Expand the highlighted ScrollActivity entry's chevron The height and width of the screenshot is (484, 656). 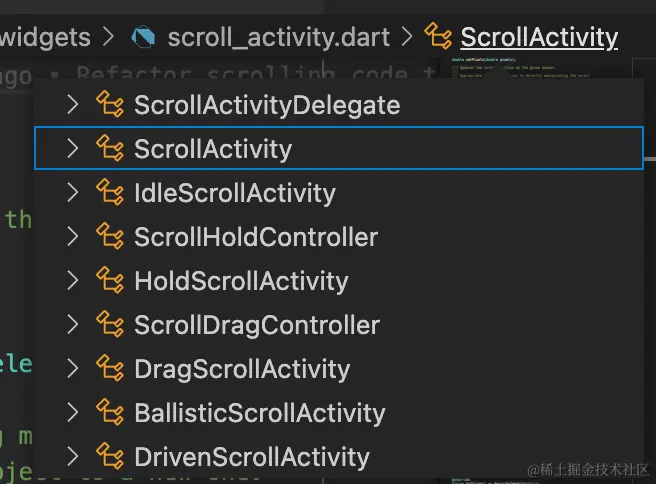(73, 149)
